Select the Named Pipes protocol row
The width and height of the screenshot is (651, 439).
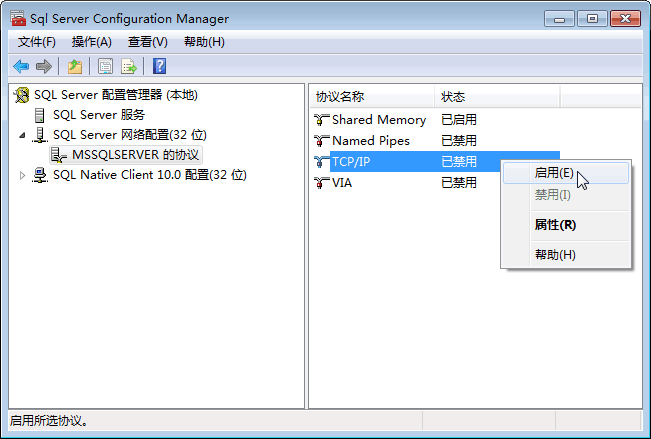435,141
